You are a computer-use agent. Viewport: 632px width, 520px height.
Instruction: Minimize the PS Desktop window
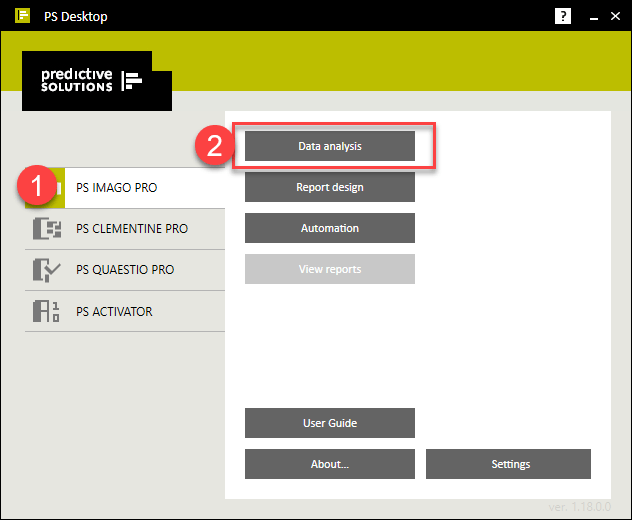point(593,17)
